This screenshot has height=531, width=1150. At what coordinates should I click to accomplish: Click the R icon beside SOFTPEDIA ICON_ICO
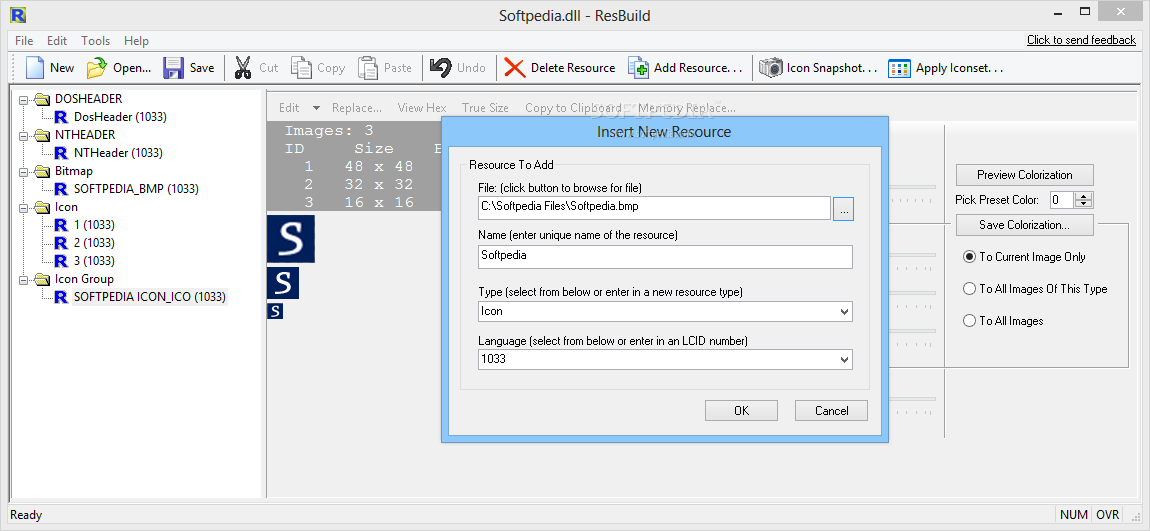(x=62, y=297)
